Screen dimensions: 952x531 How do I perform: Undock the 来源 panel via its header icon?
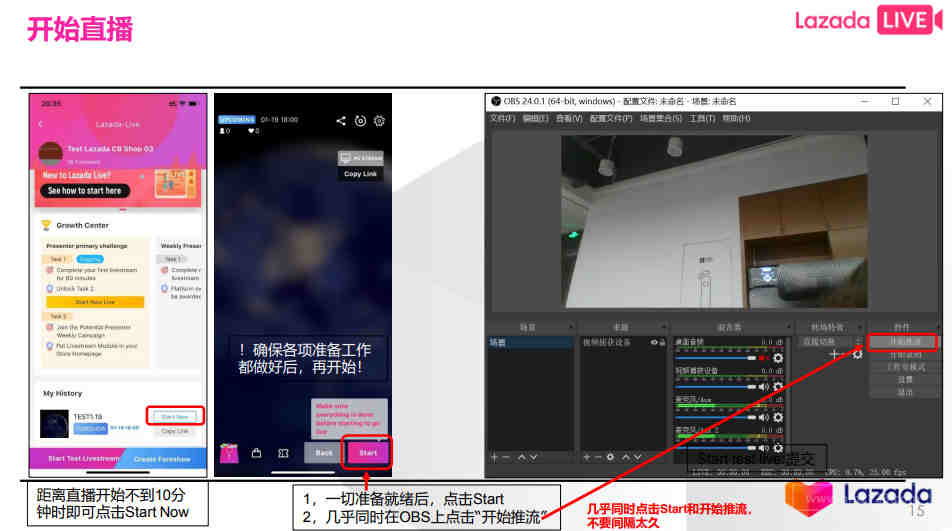pyautogui.click(x=664, y=327)
